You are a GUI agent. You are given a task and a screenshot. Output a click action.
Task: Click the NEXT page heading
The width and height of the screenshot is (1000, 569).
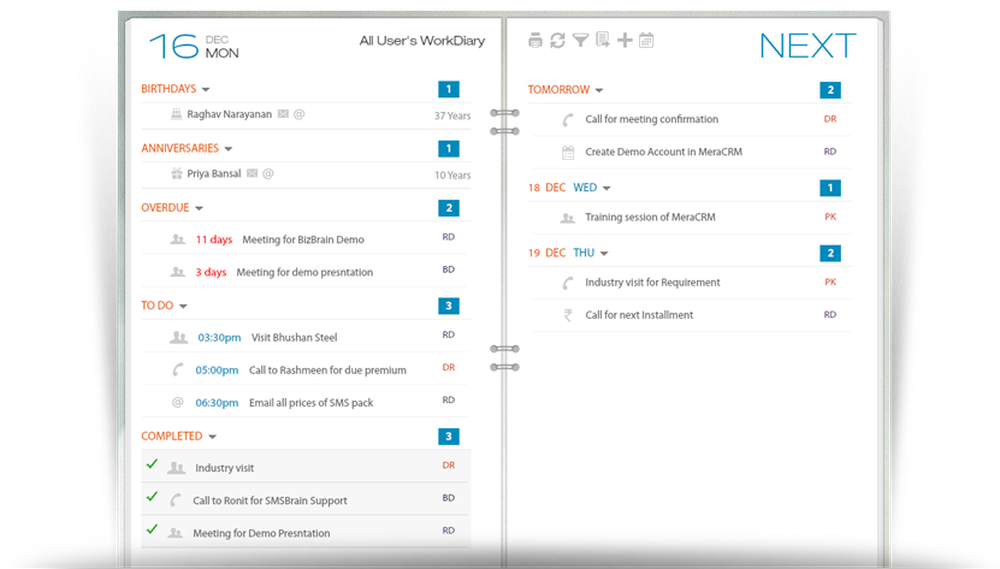point(808,46)
